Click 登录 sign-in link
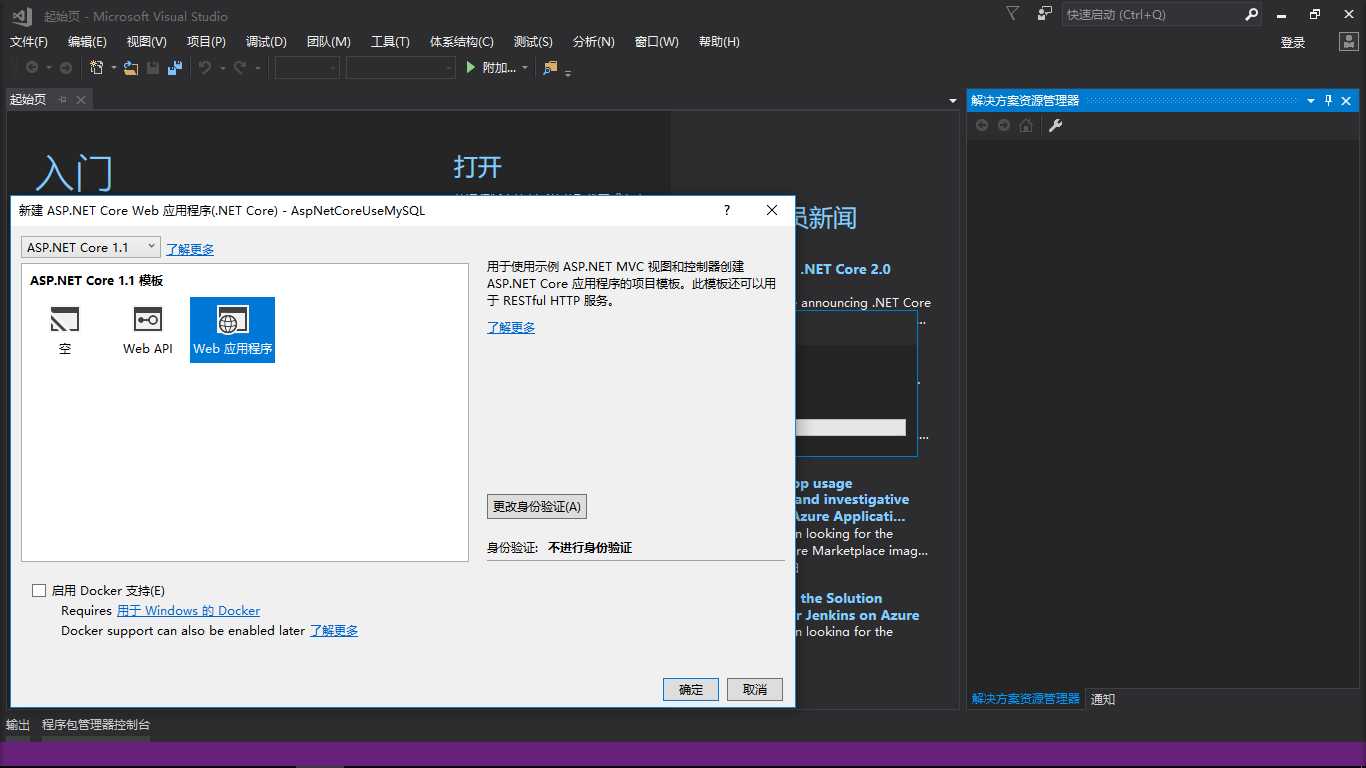The height and width of the screenshot is (768, 1366). (1293, 42)
